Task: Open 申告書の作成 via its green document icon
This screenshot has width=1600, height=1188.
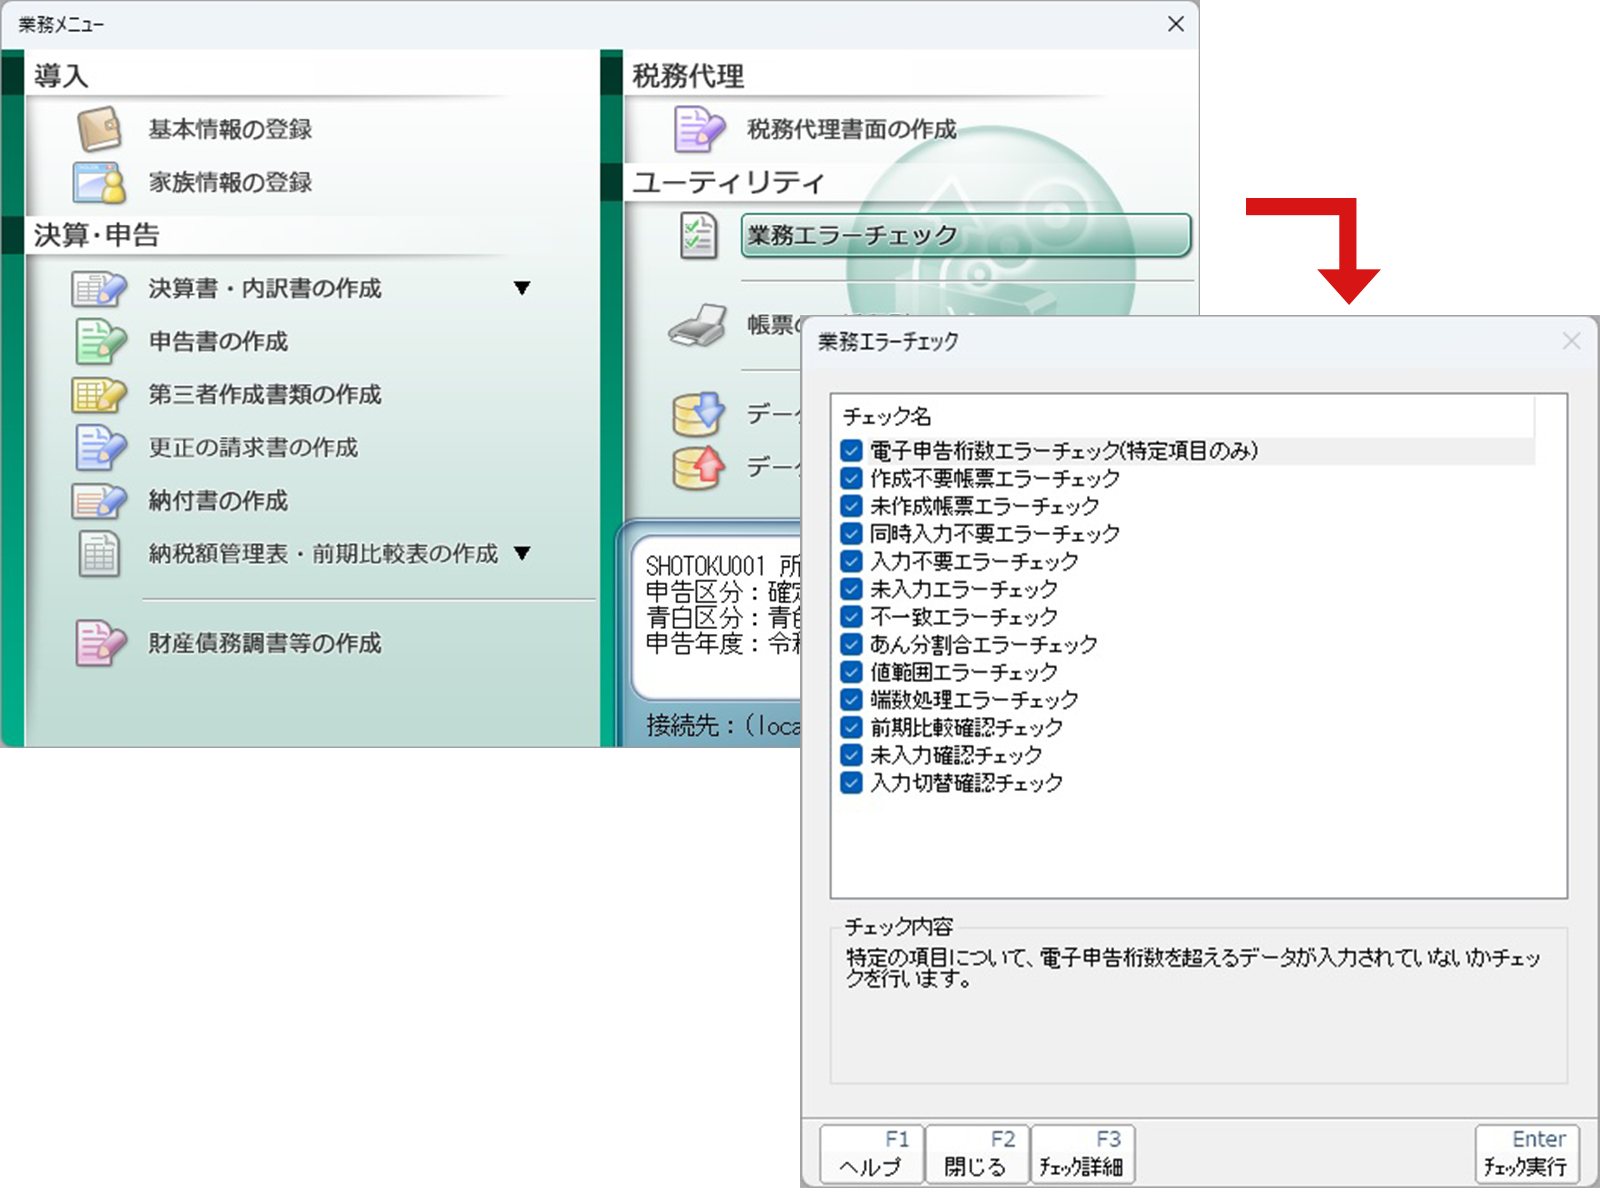Action: pos(99,342)
